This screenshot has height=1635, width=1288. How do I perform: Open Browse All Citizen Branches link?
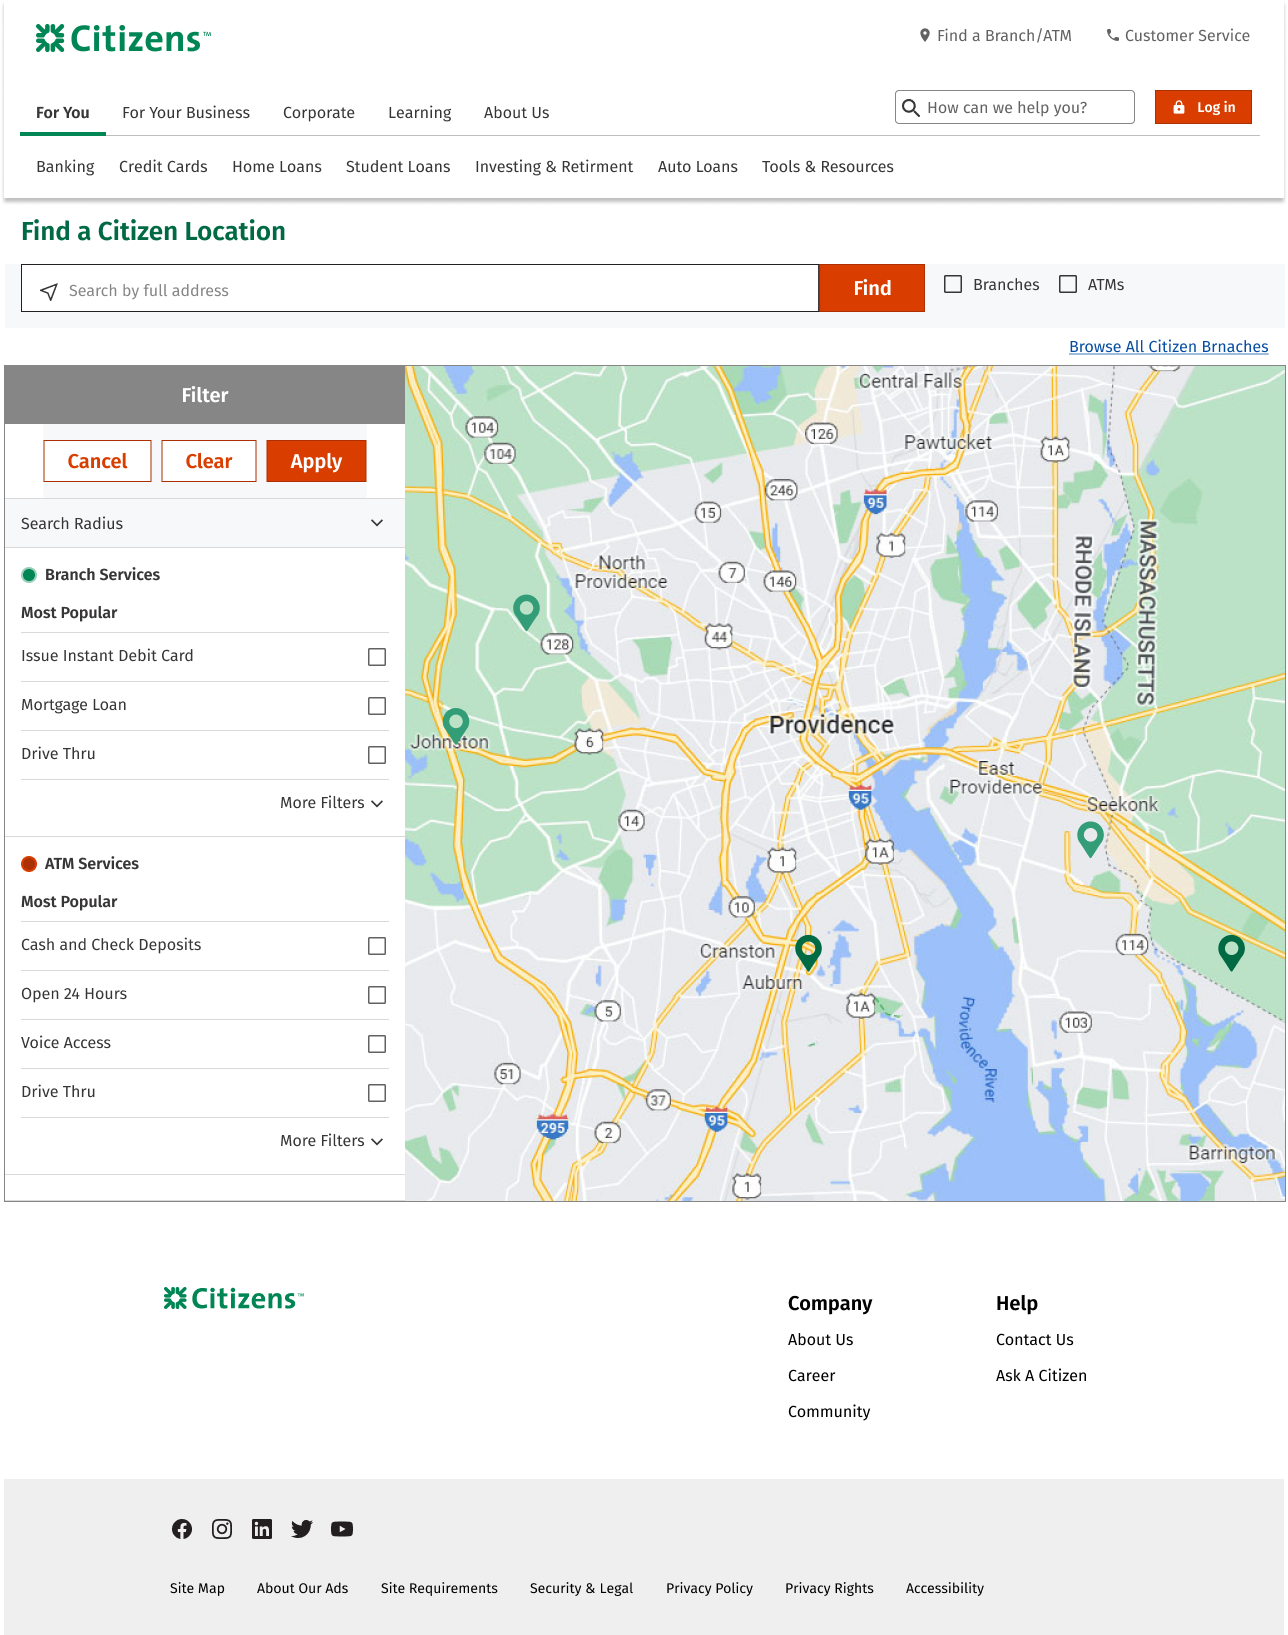pos(1168,347)
